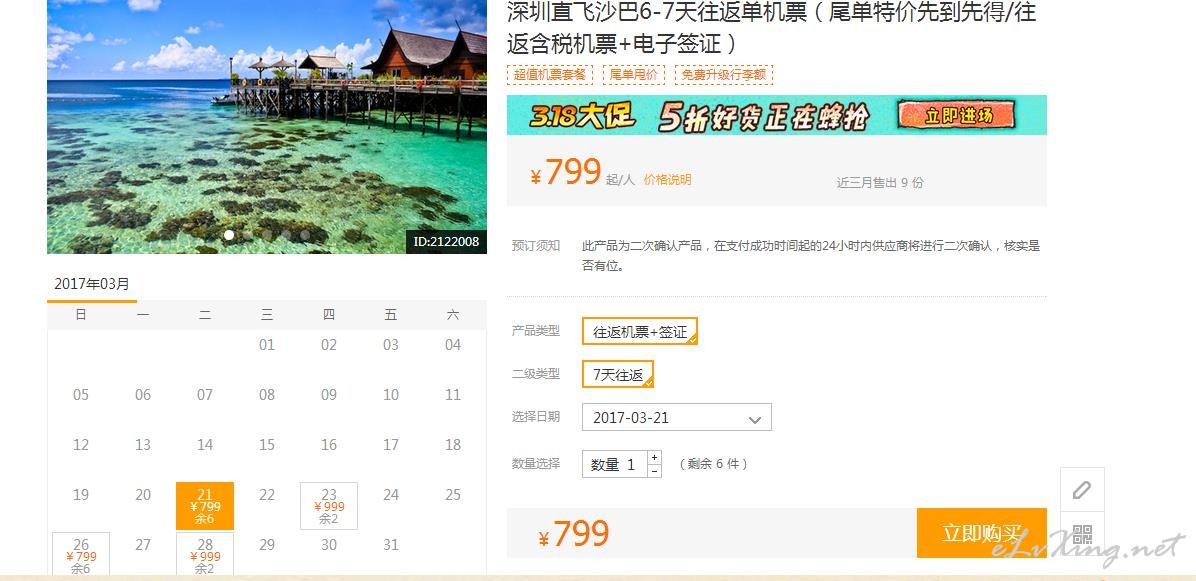The width and height of the screenshot is (1196, 581).
Task: Click the pencil feedback icon at right
Action: click(1082, 490)
